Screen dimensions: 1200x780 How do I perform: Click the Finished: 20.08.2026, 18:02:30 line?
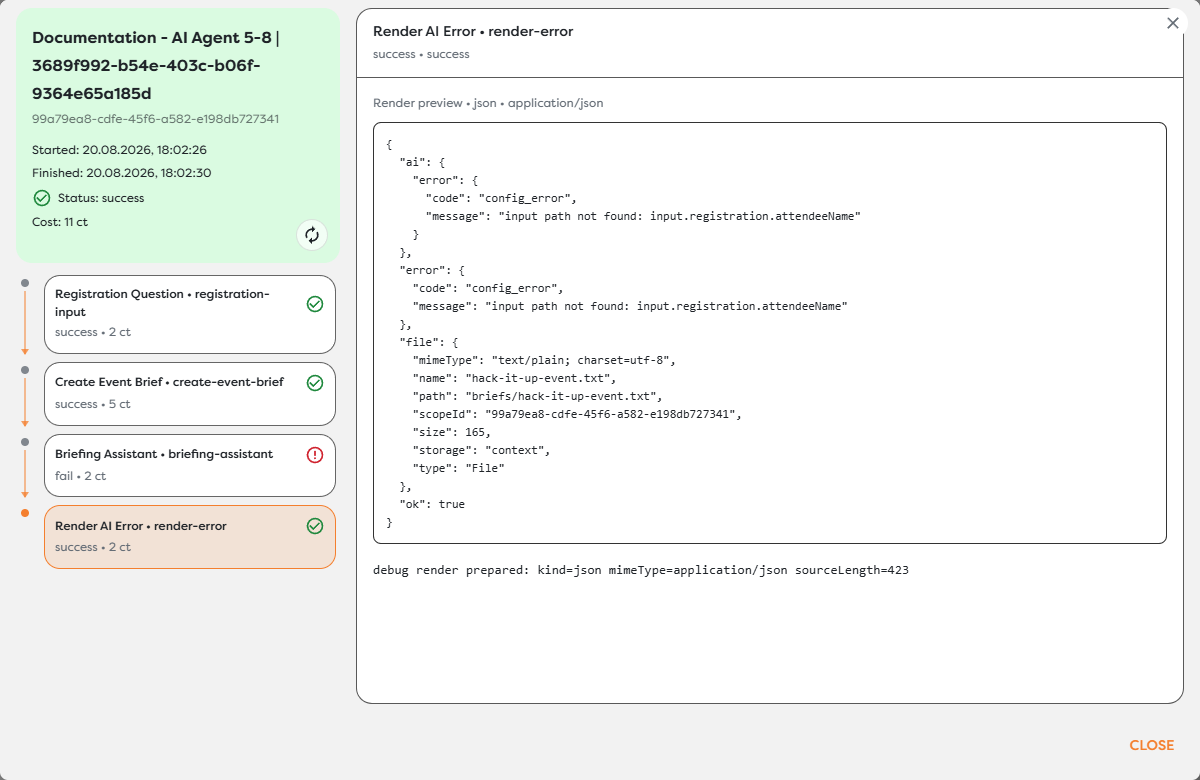pyautogui.click(x=121, y=173)
